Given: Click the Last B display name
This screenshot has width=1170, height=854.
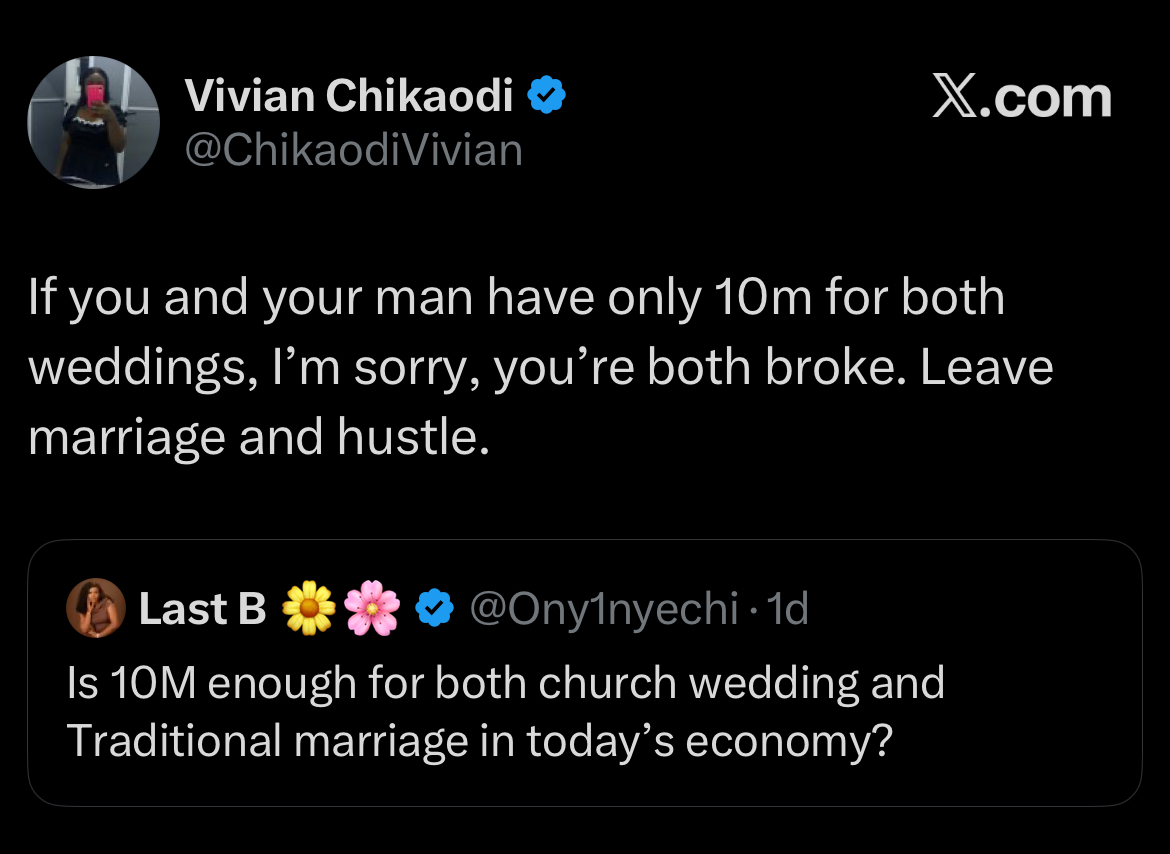Looking at the screenshot, I should coord(202,609).
